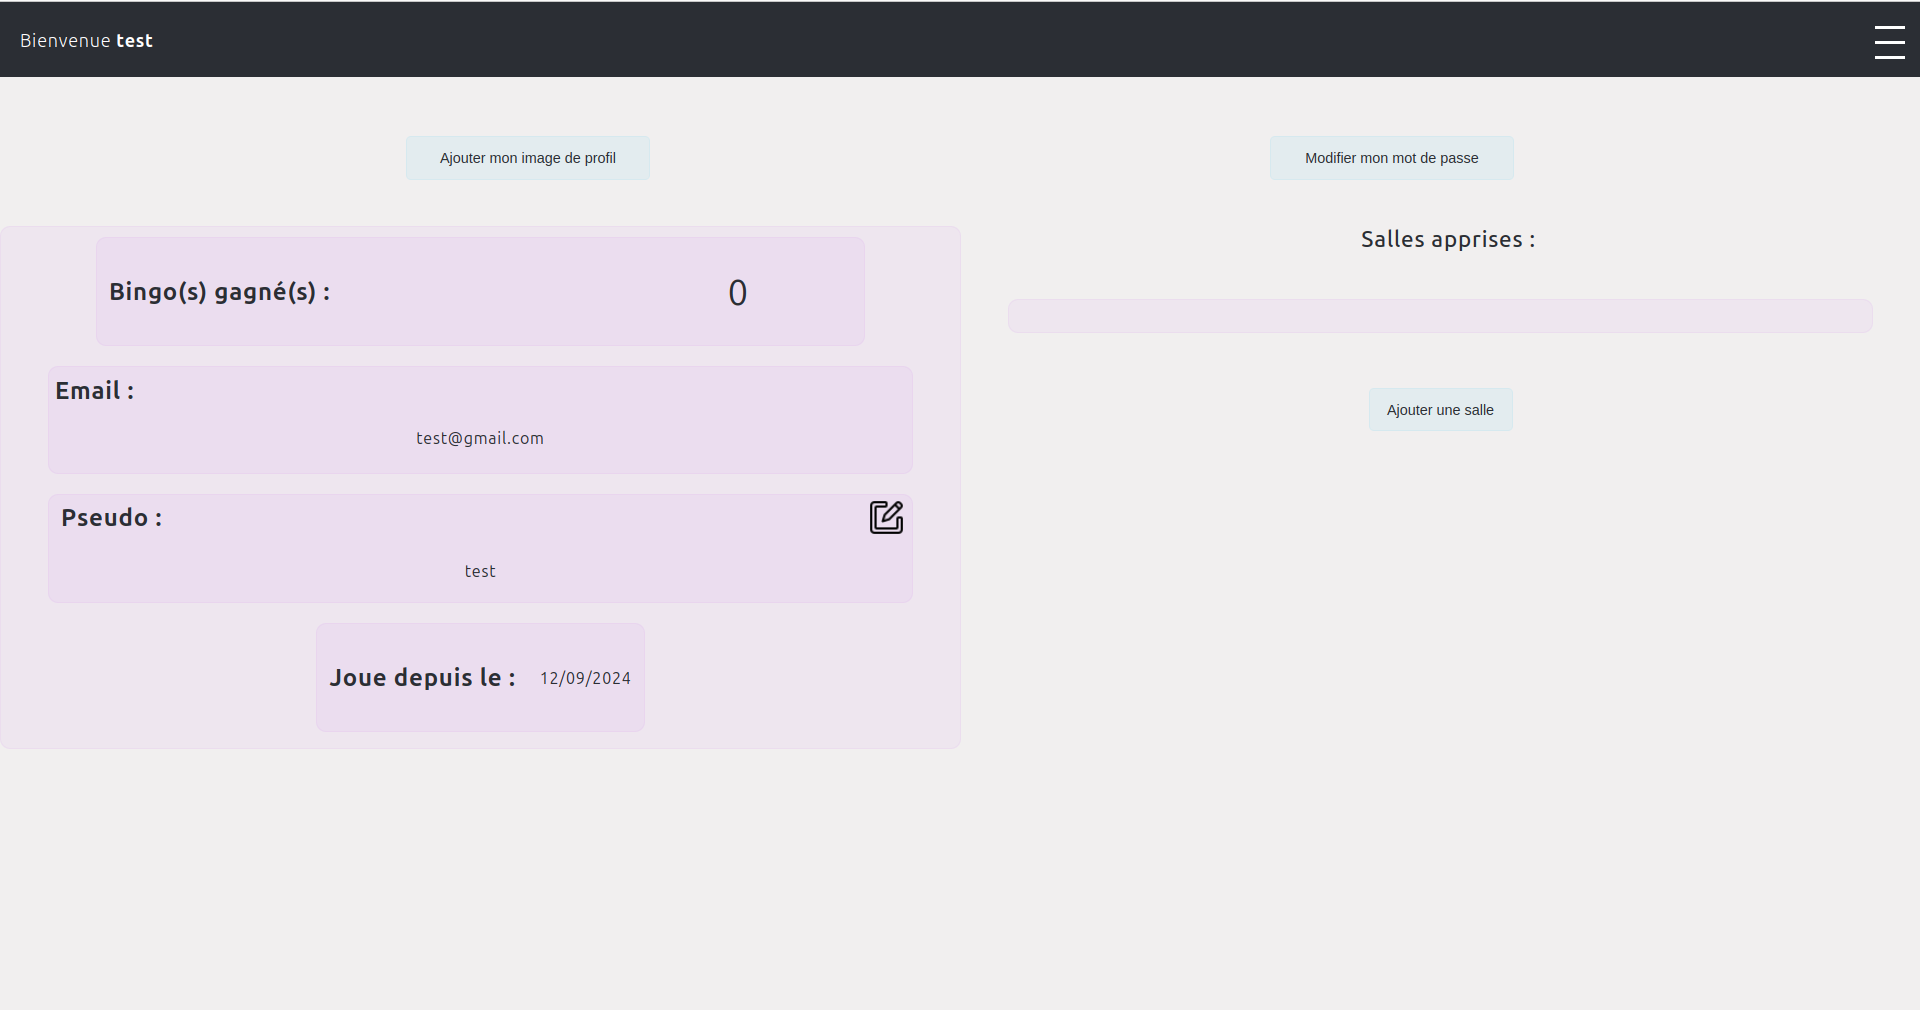This screenshot has width=1920, height=1010.
Task: Click 'Modifier mon mot de passe' button
Action: [x=1391, y=158]
